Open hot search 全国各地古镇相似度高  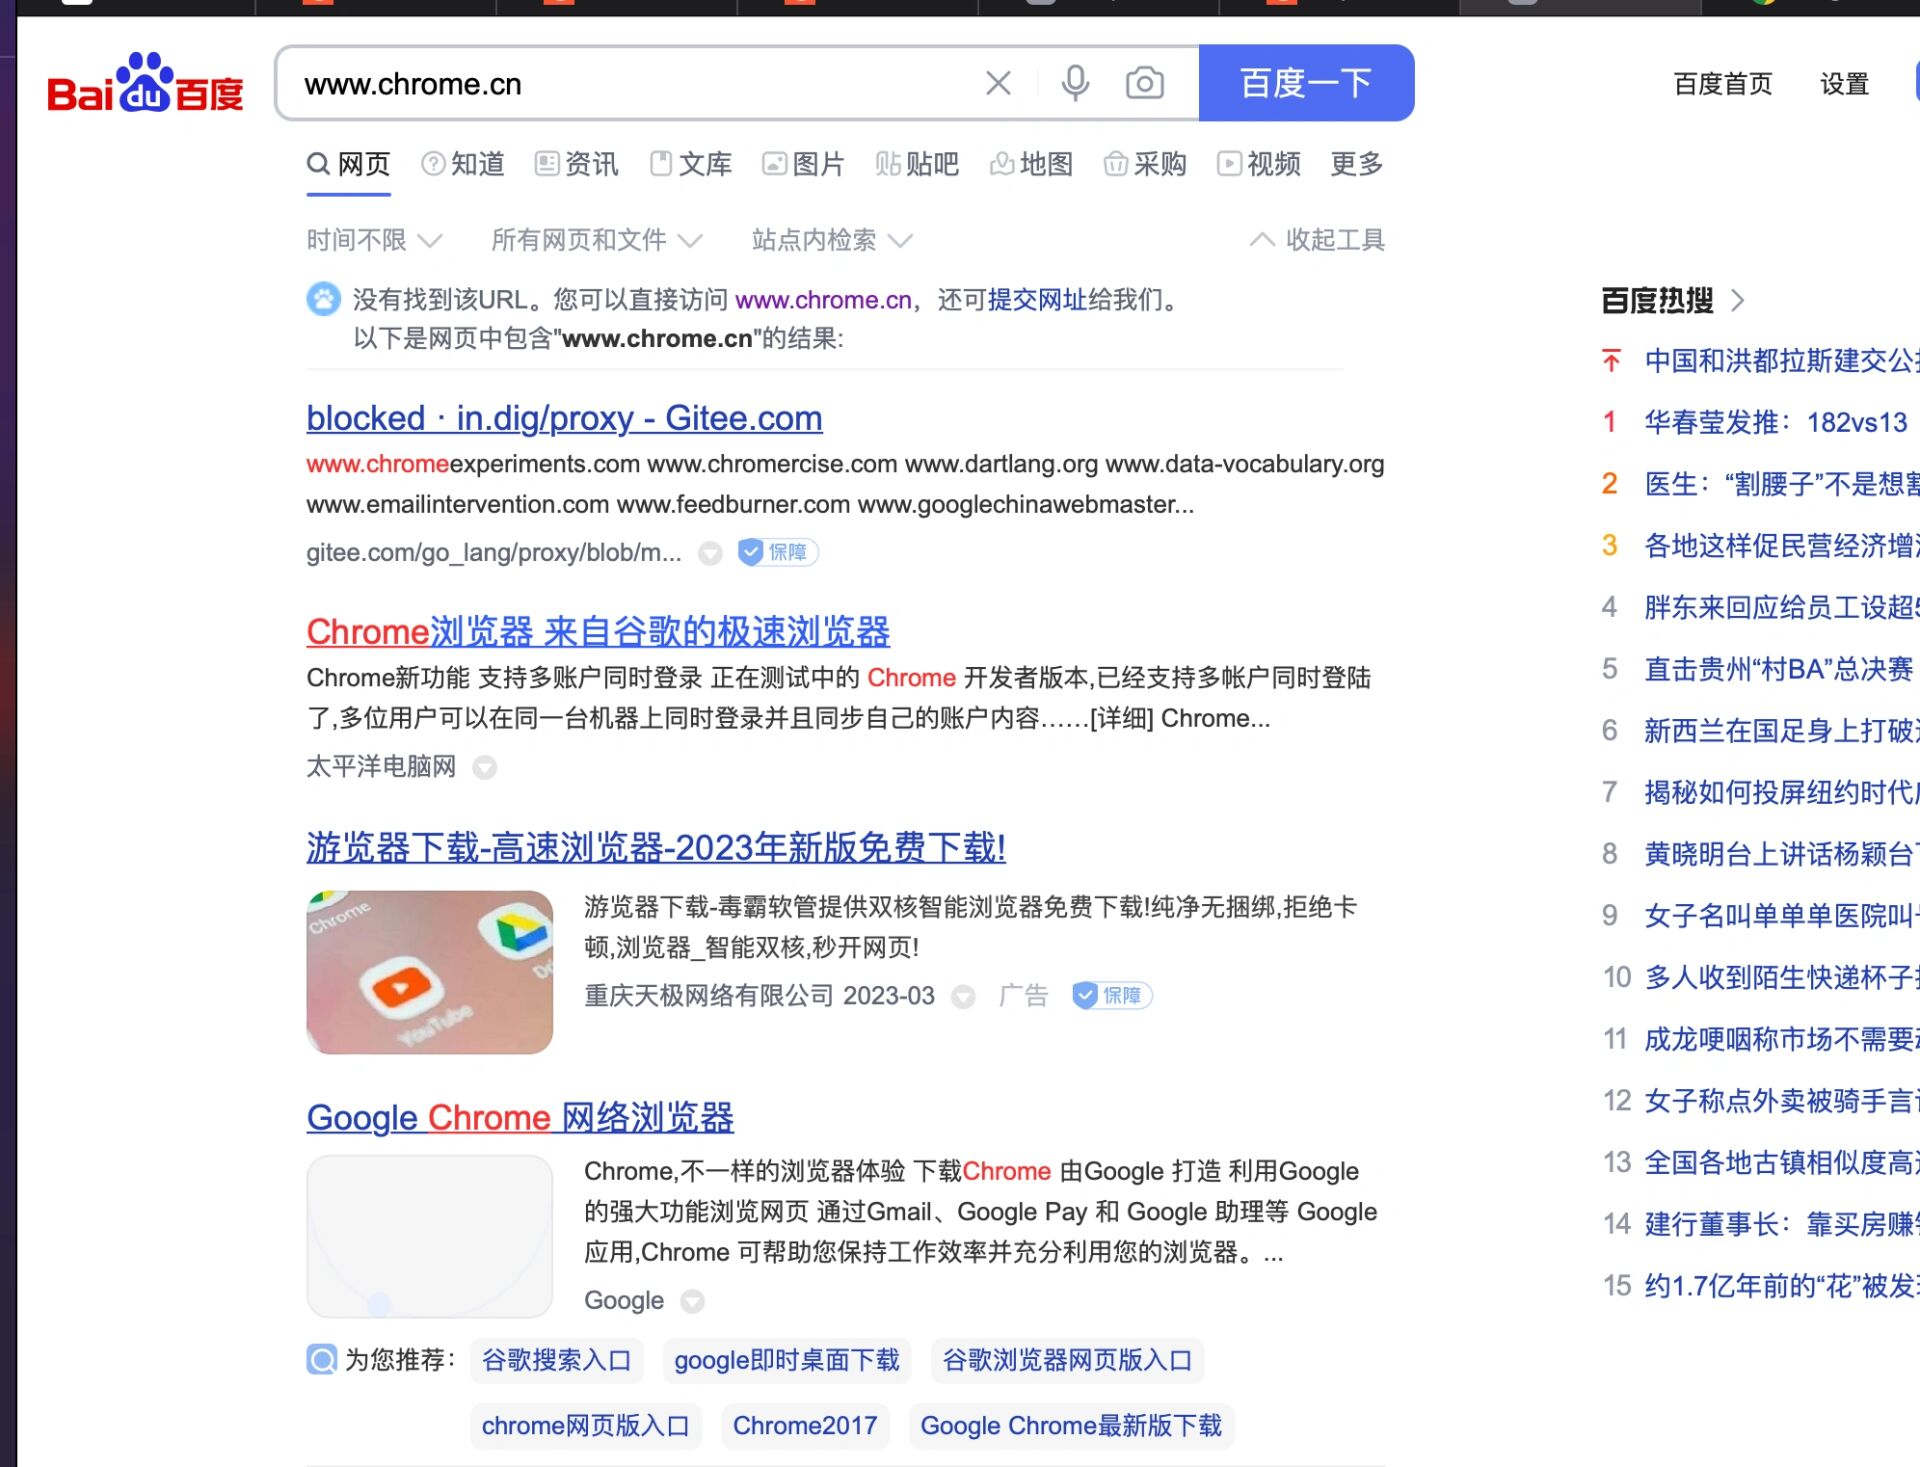click(1780, 1163)
